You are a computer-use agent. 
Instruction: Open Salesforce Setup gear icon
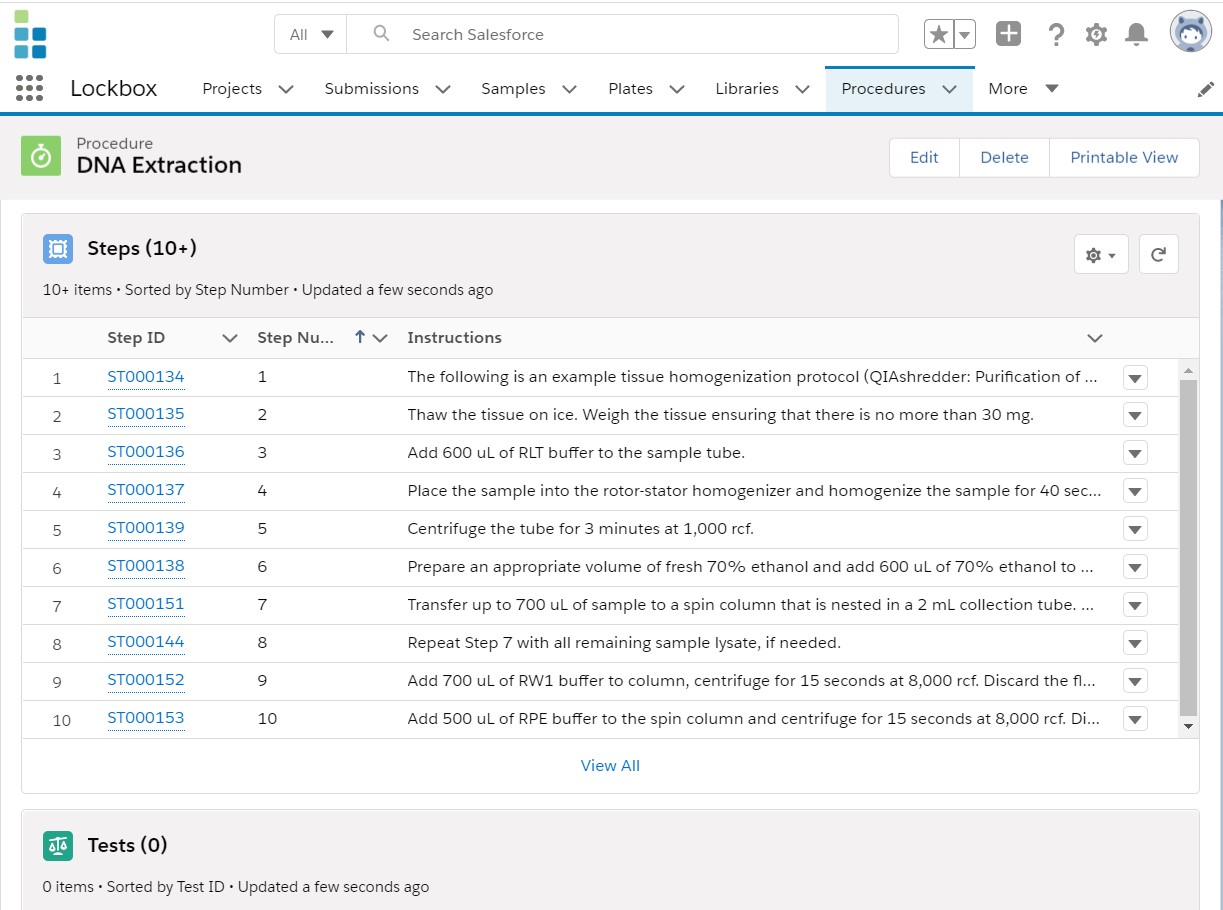tap(1096, 34)
